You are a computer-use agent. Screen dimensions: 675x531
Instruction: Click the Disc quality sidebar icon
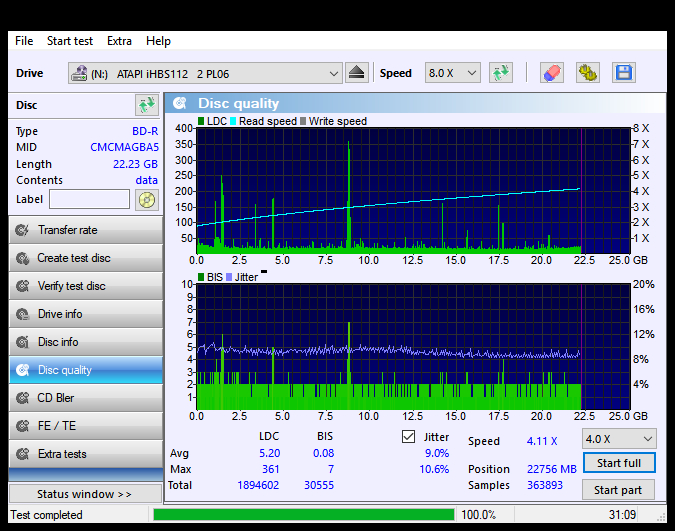(22, 370)
